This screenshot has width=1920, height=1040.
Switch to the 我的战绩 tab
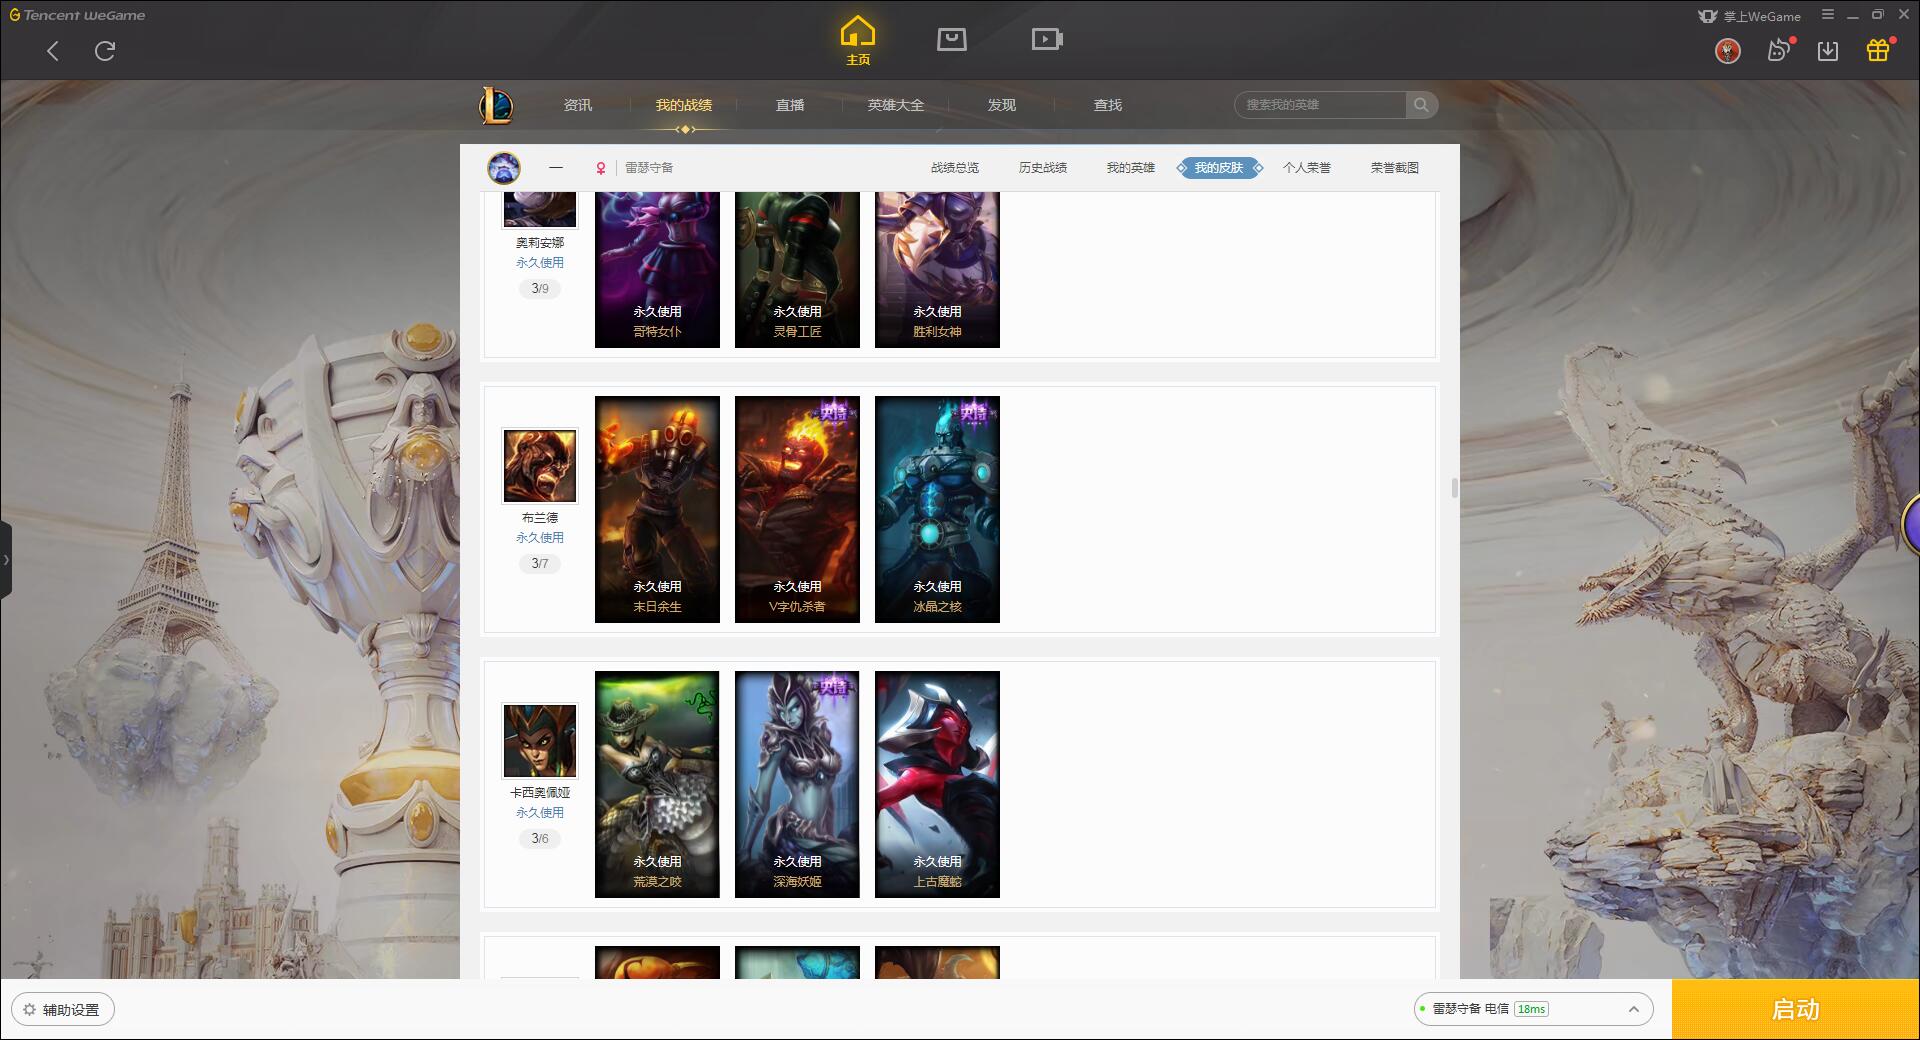click(684, 105)
